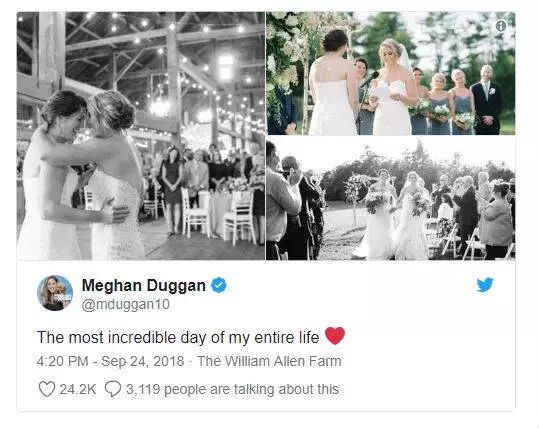Open the large black-and-white barn dance photo
539x428 pixels.
tap(141, 136)
